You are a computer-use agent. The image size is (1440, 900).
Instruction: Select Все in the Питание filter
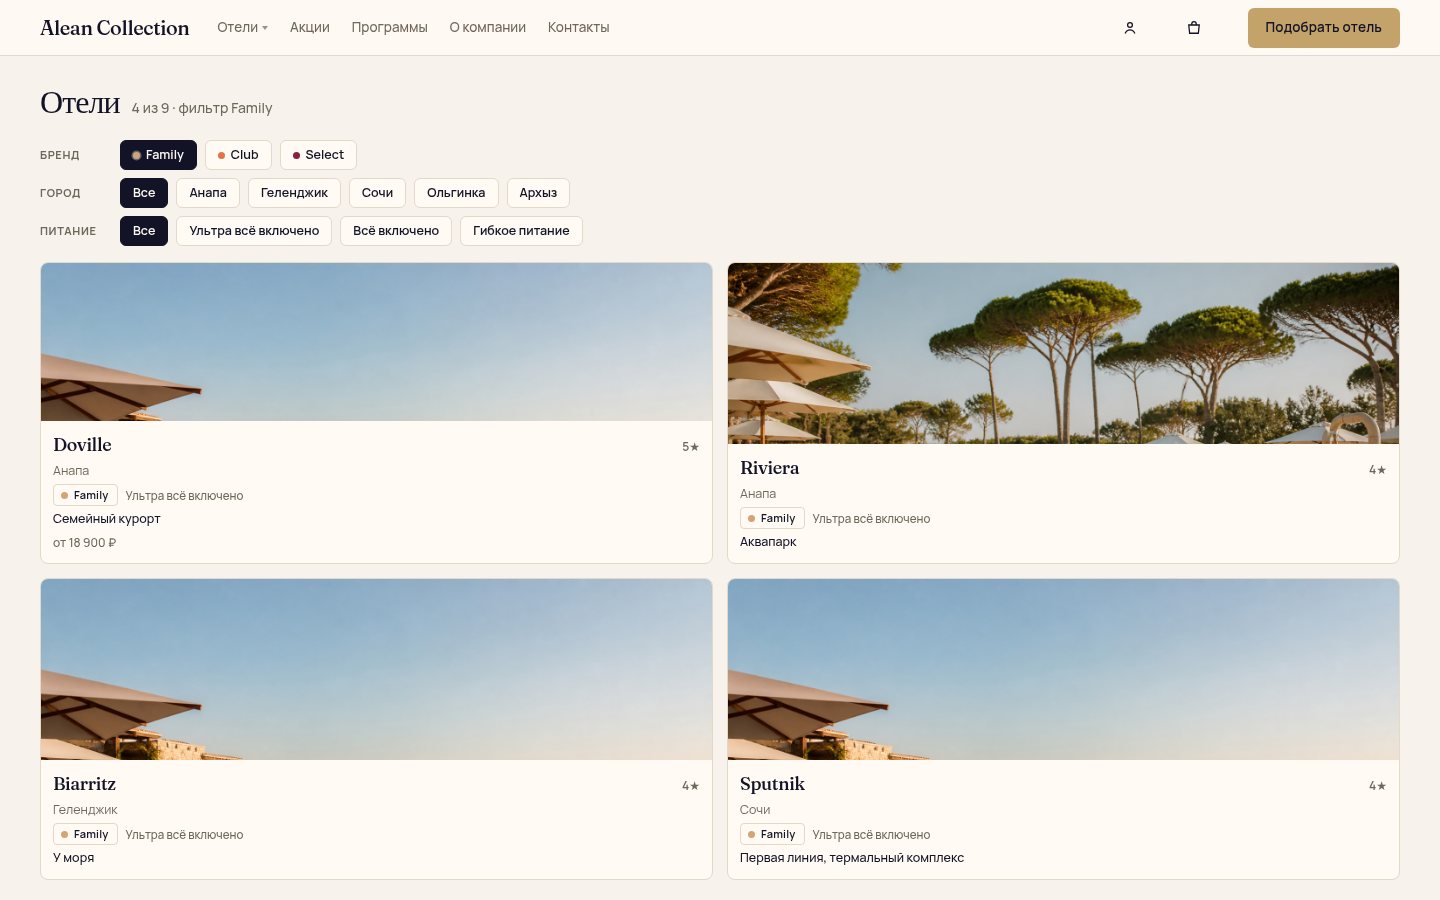144,231
